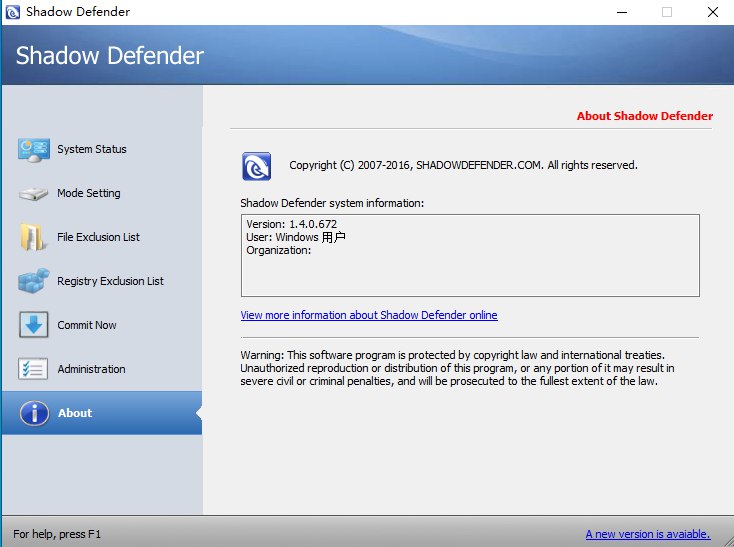Click the 'Version: 1.4.0.672' line

292,224
